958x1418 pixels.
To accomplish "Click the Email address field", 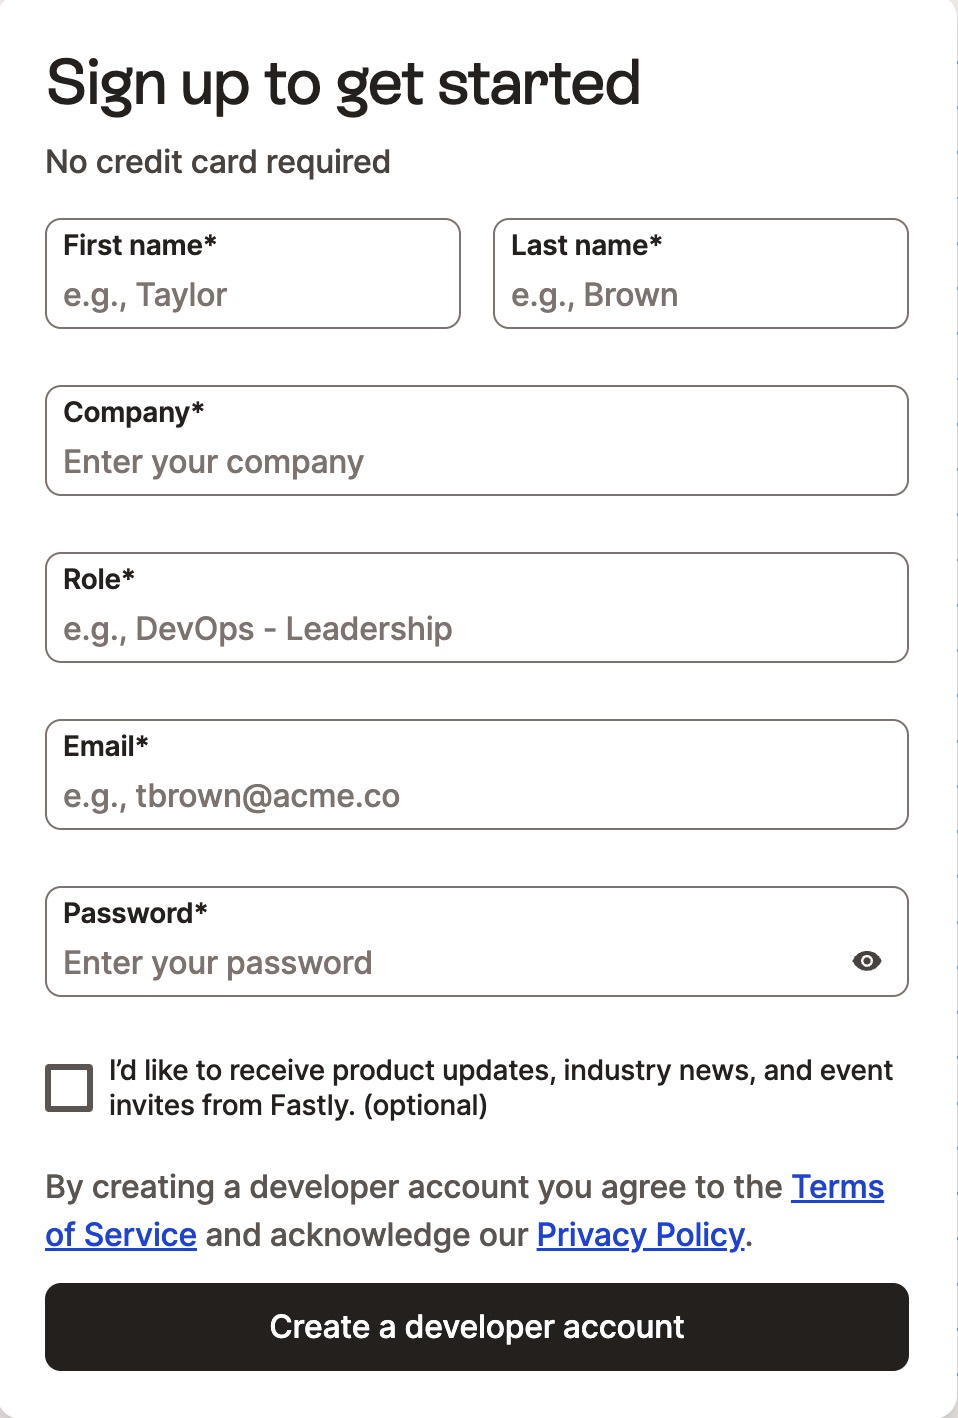I will [476, 796].
